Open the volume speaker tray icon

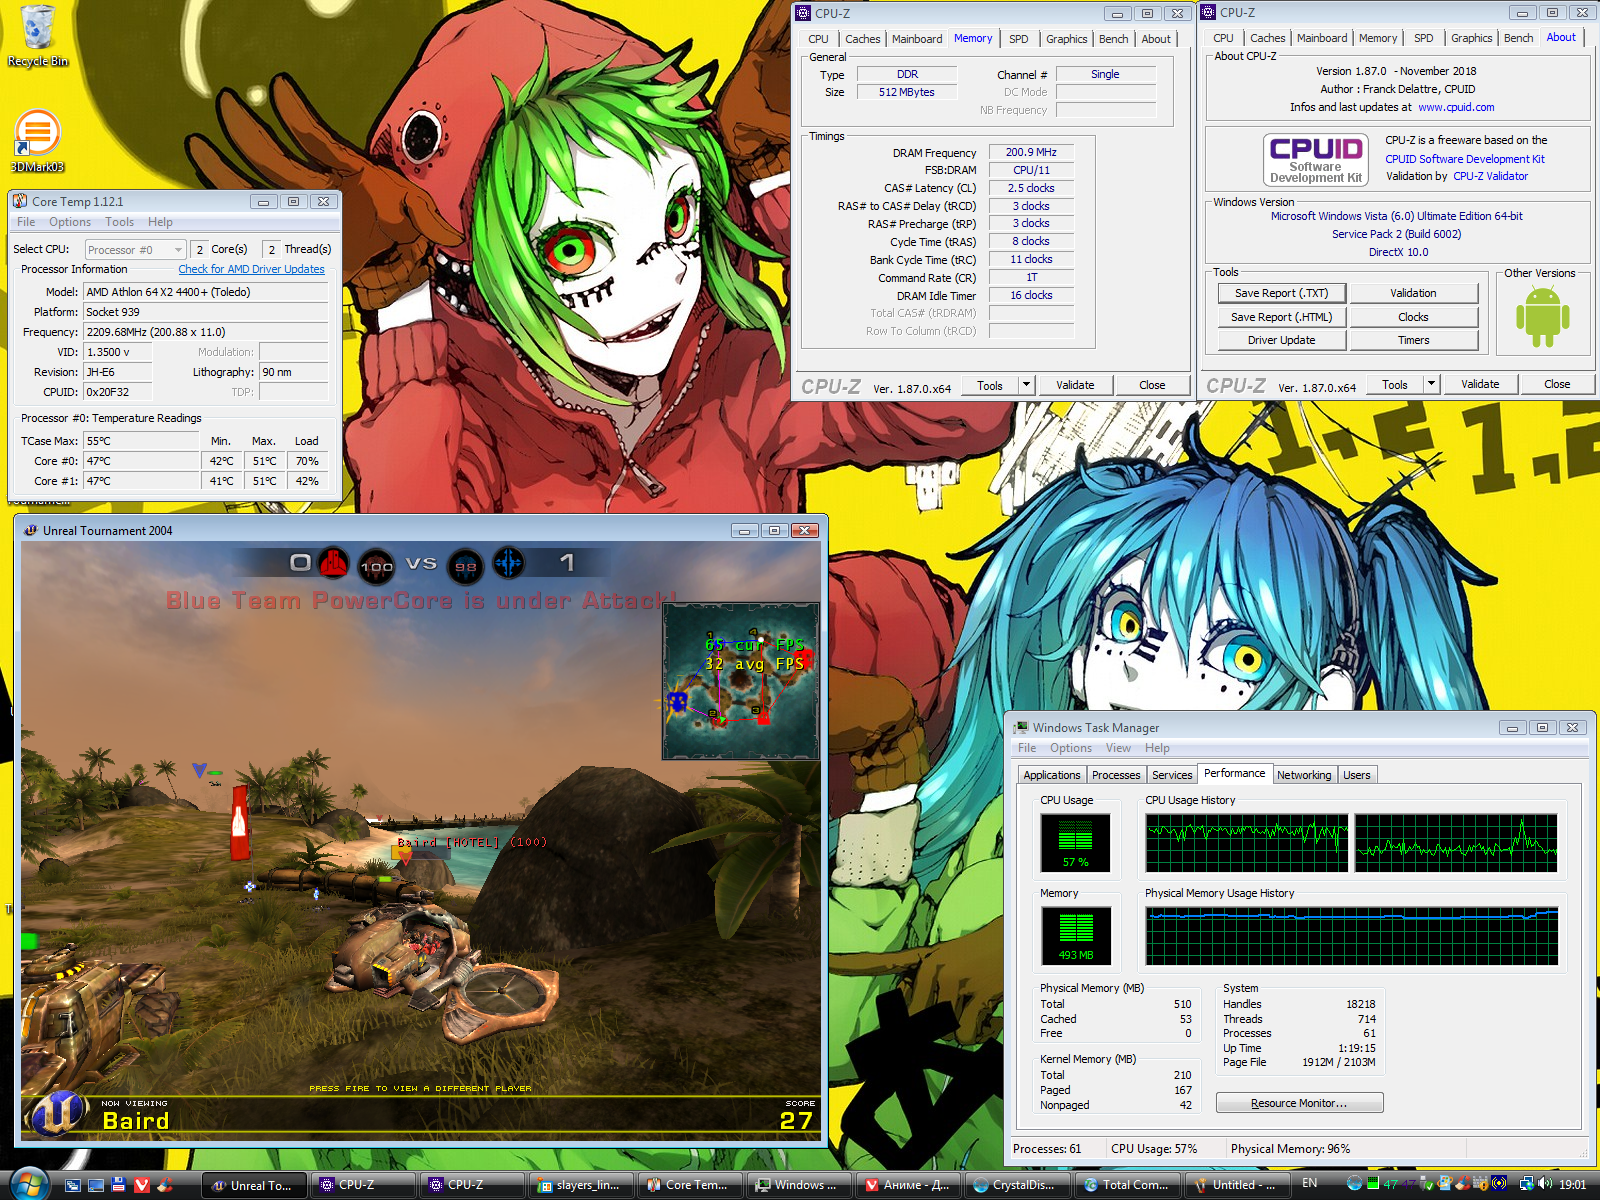coord(1545,1184)
